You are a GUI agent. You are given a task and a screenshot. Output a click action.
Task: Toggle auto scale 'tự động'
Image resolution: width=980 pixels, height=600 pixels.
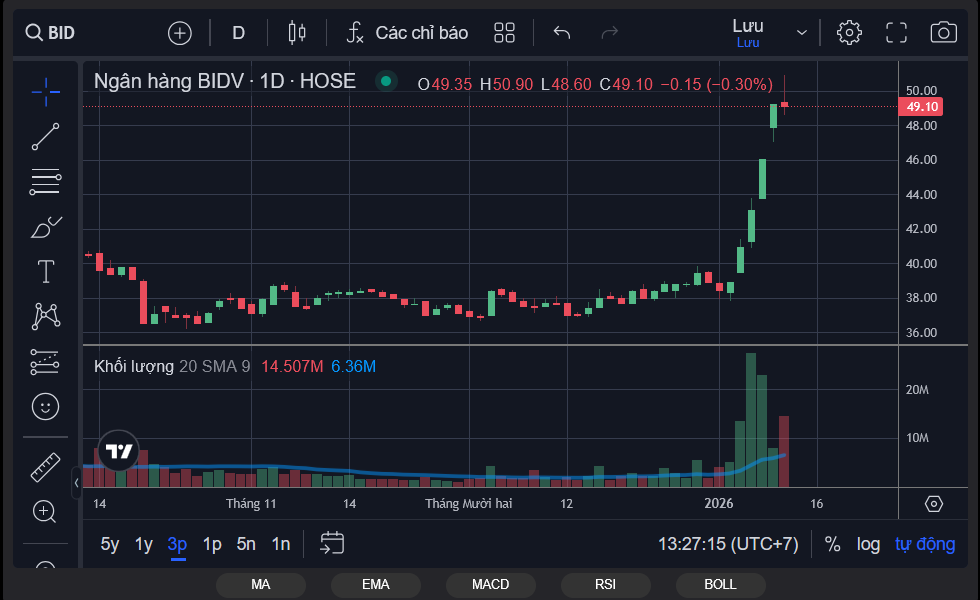point(924,544)
